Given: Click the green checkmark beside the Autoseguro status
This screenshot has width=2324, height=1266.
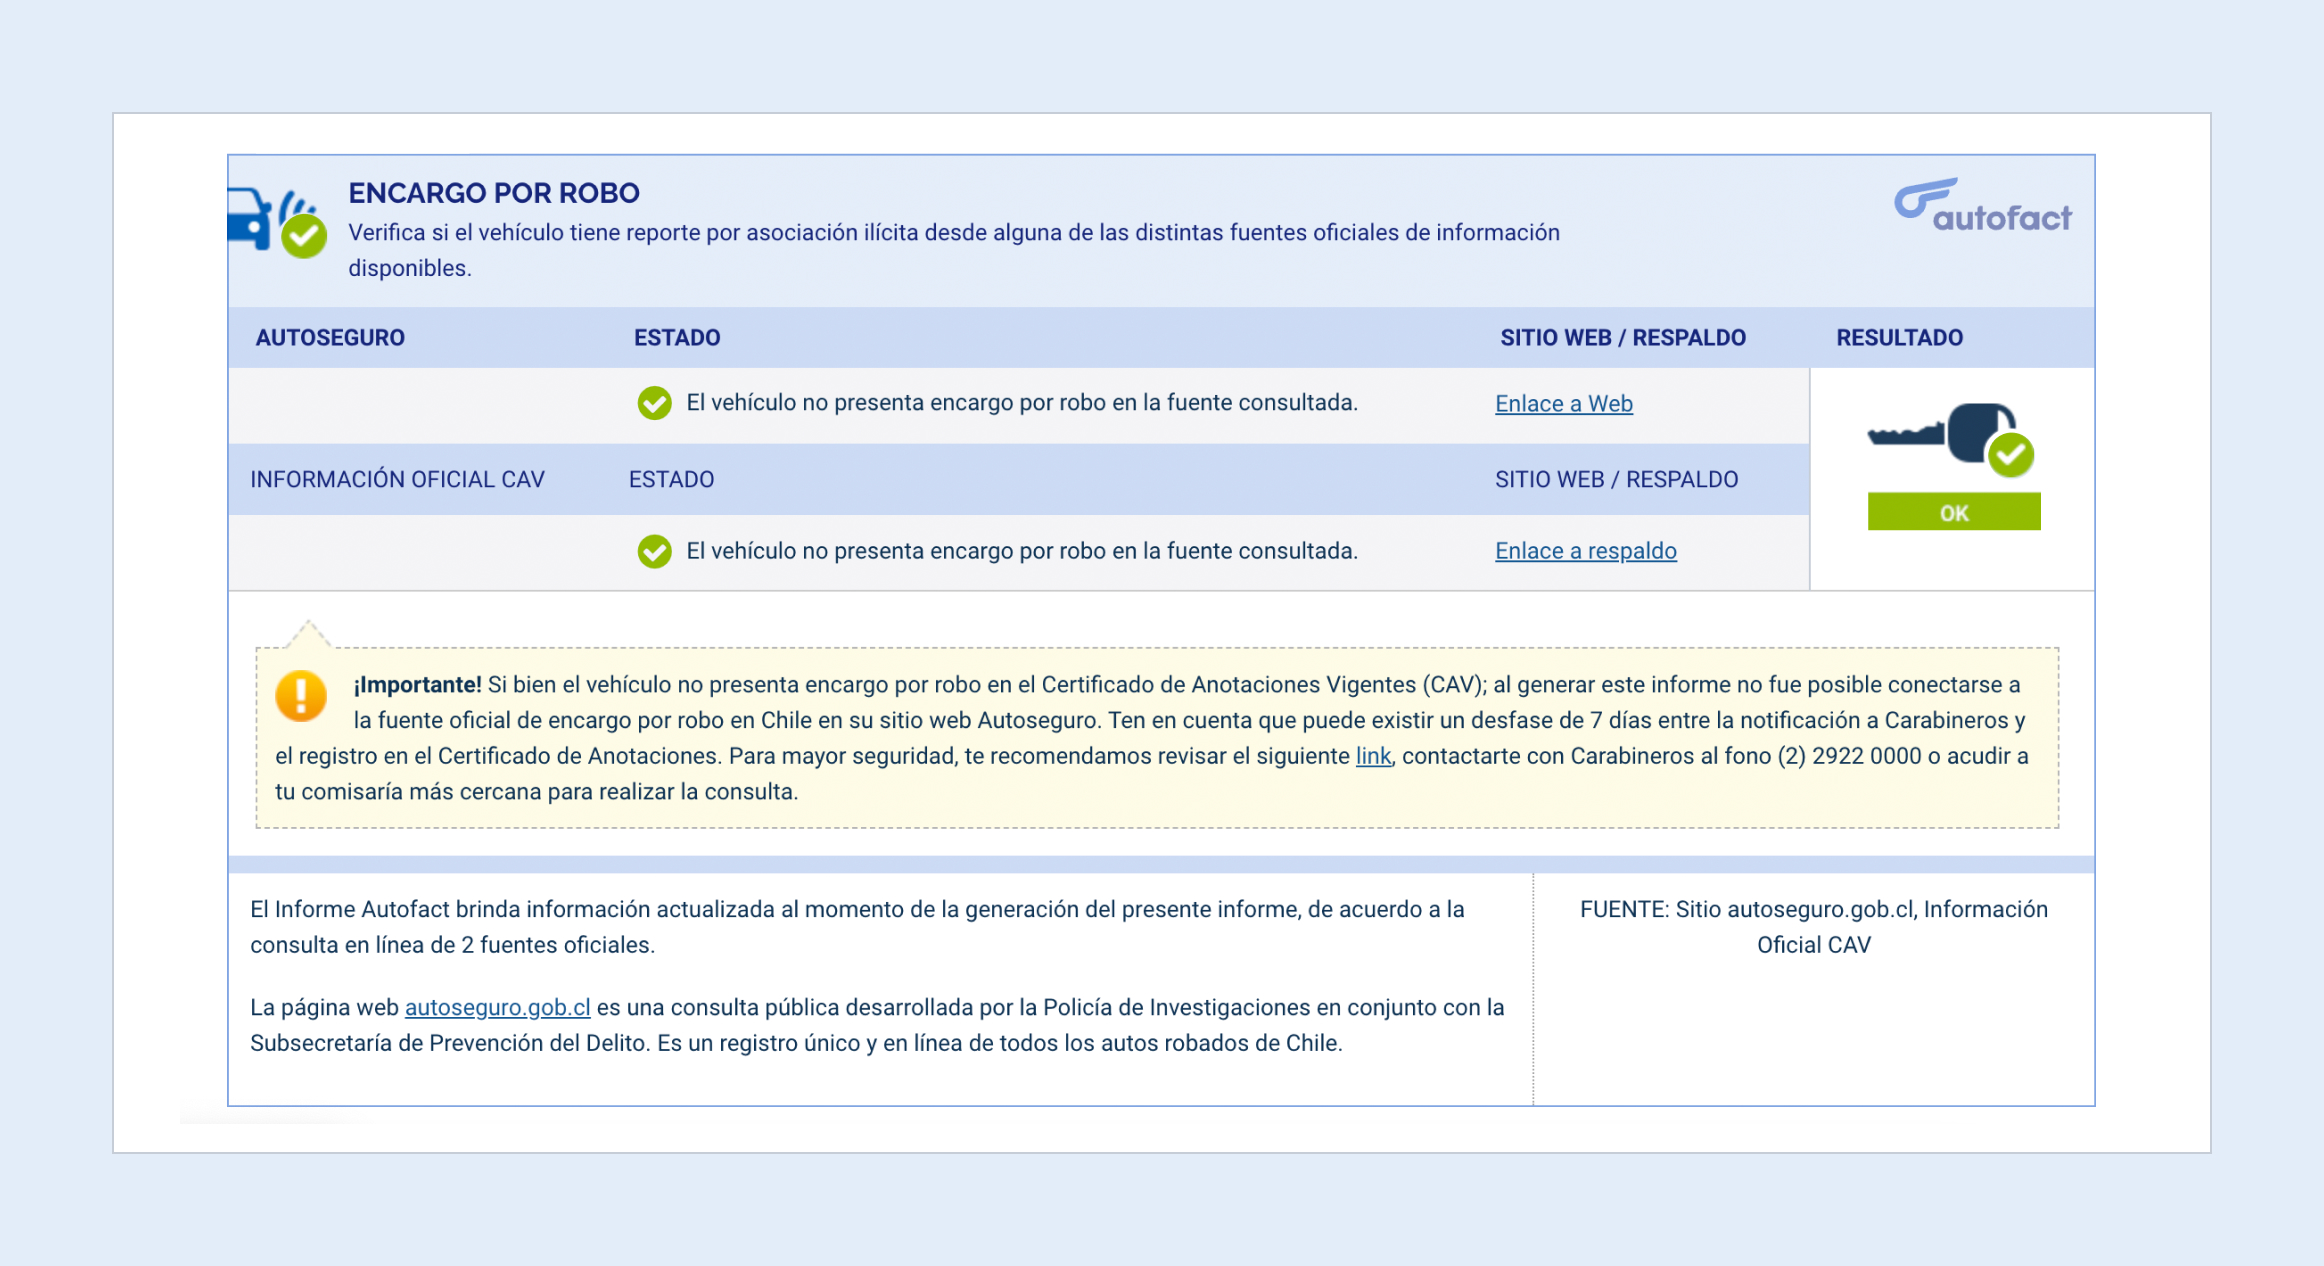Looking at the screenshot, I should (653, 404).
